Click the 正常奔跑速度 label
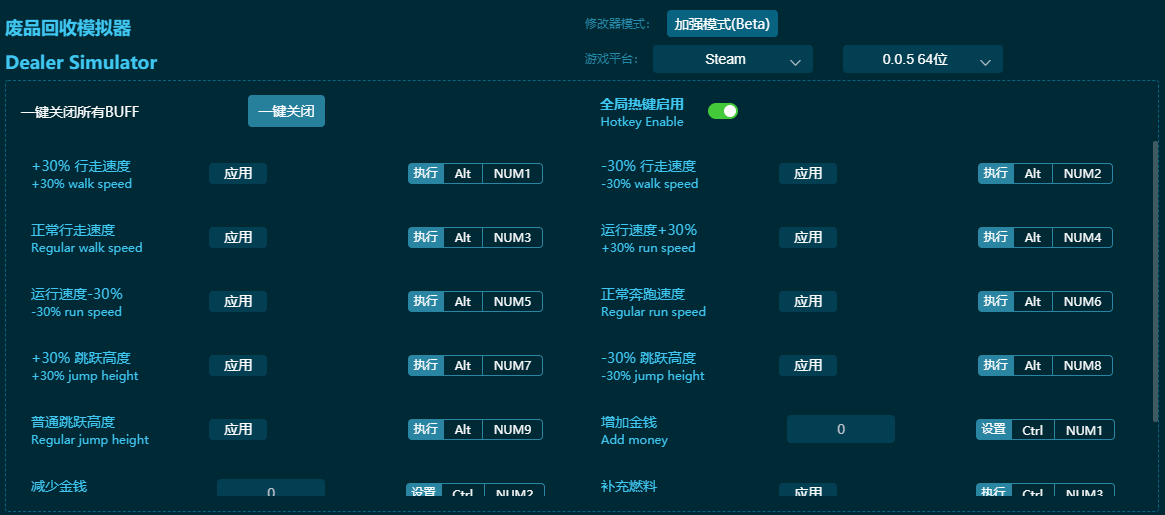Image resolution: width=1165 pixels, height=515 pixels. pos(643,294)
